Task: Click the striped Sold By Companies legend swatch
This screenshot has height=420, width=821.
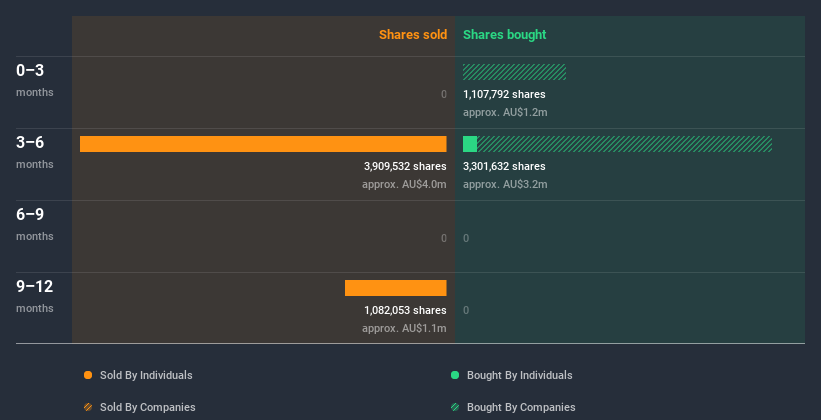Action: point(88,407)
